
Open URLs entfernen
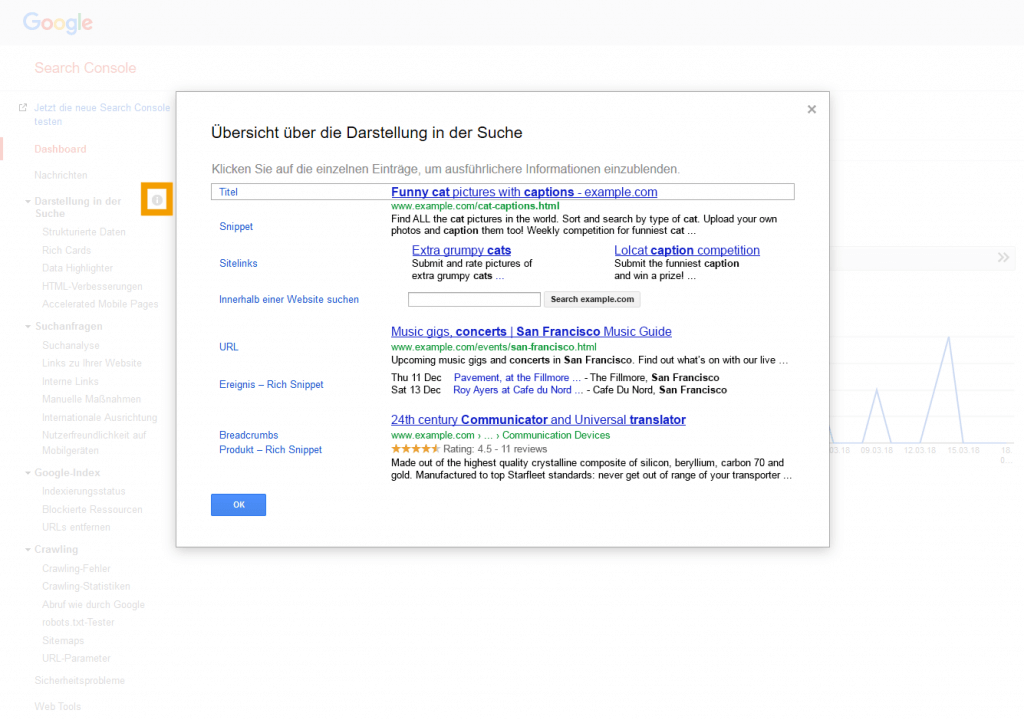(76, 527)
